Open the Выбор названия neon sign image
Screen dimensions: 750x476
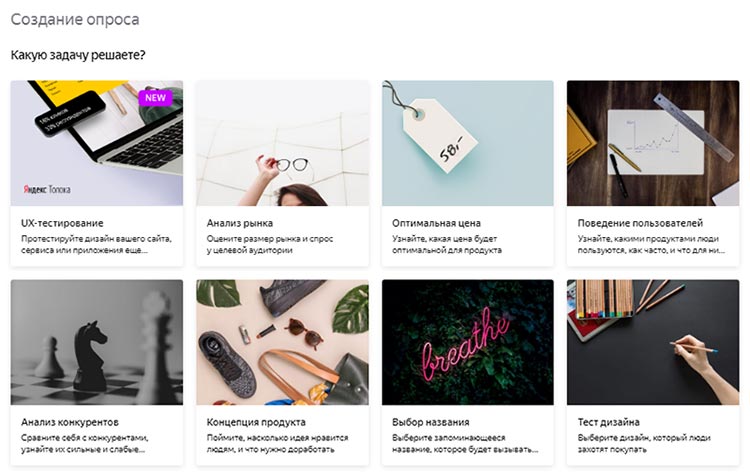point(467,342)
